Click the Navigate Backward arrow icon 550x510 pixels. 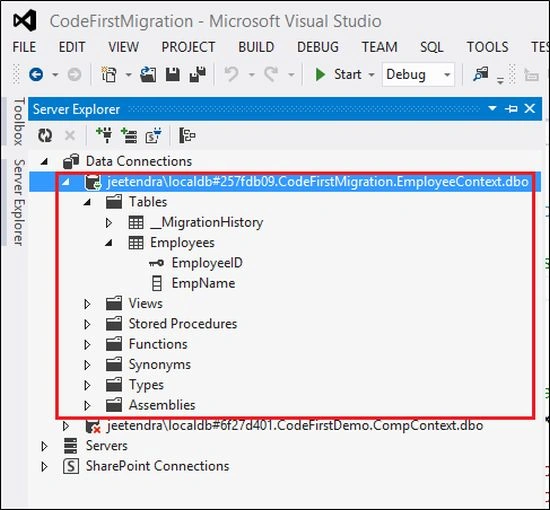pos(36,74)
